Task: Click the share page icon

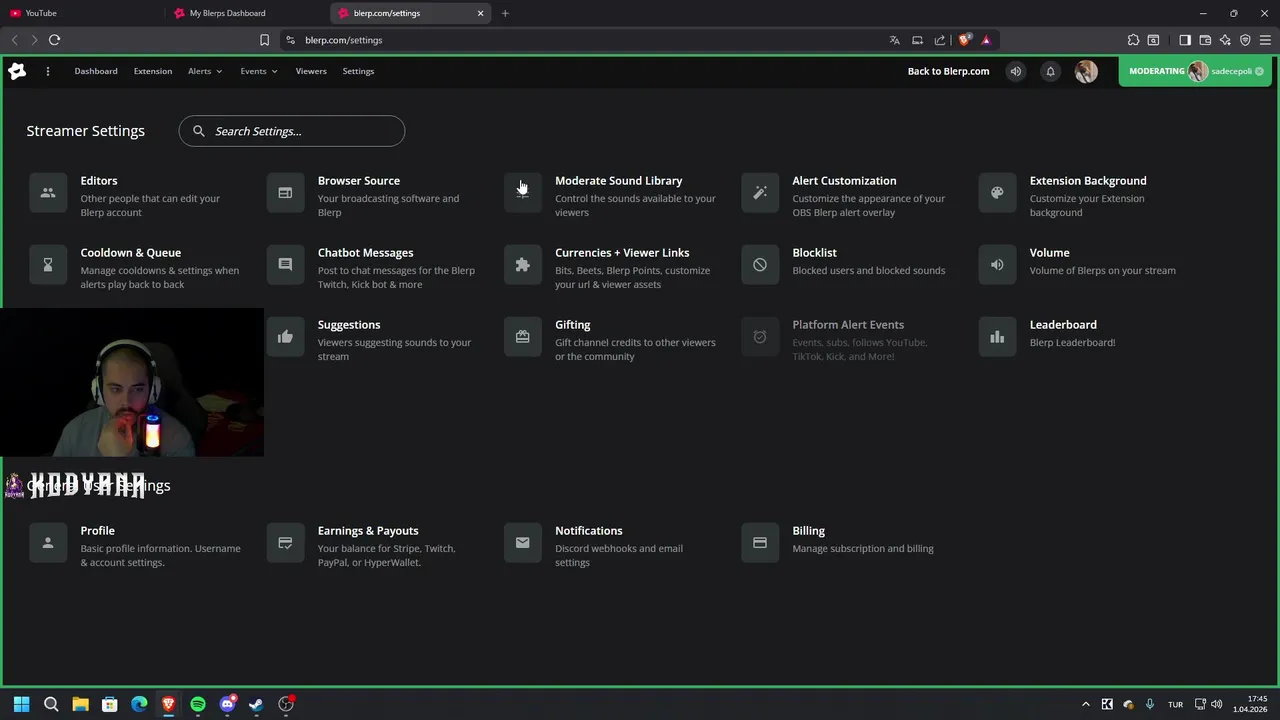Action: (x=940, y=40)
